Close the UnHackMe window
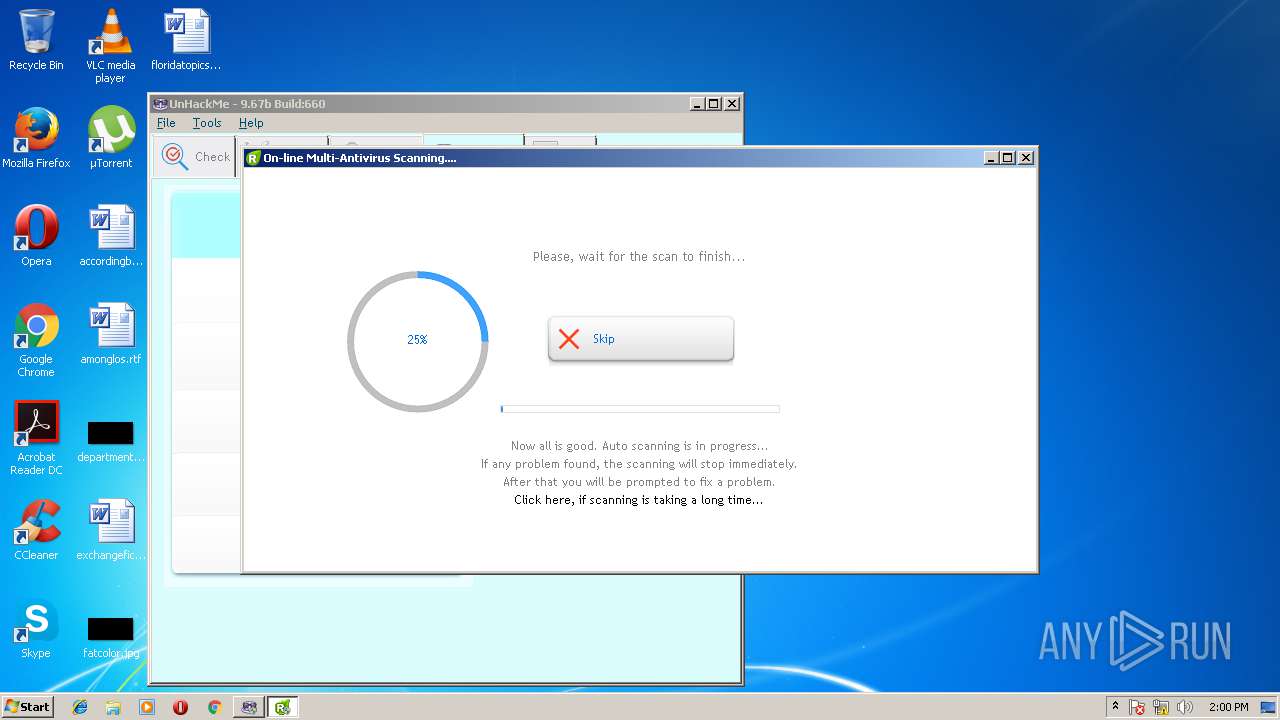The image size is (1280, 720). coord(732,104)
